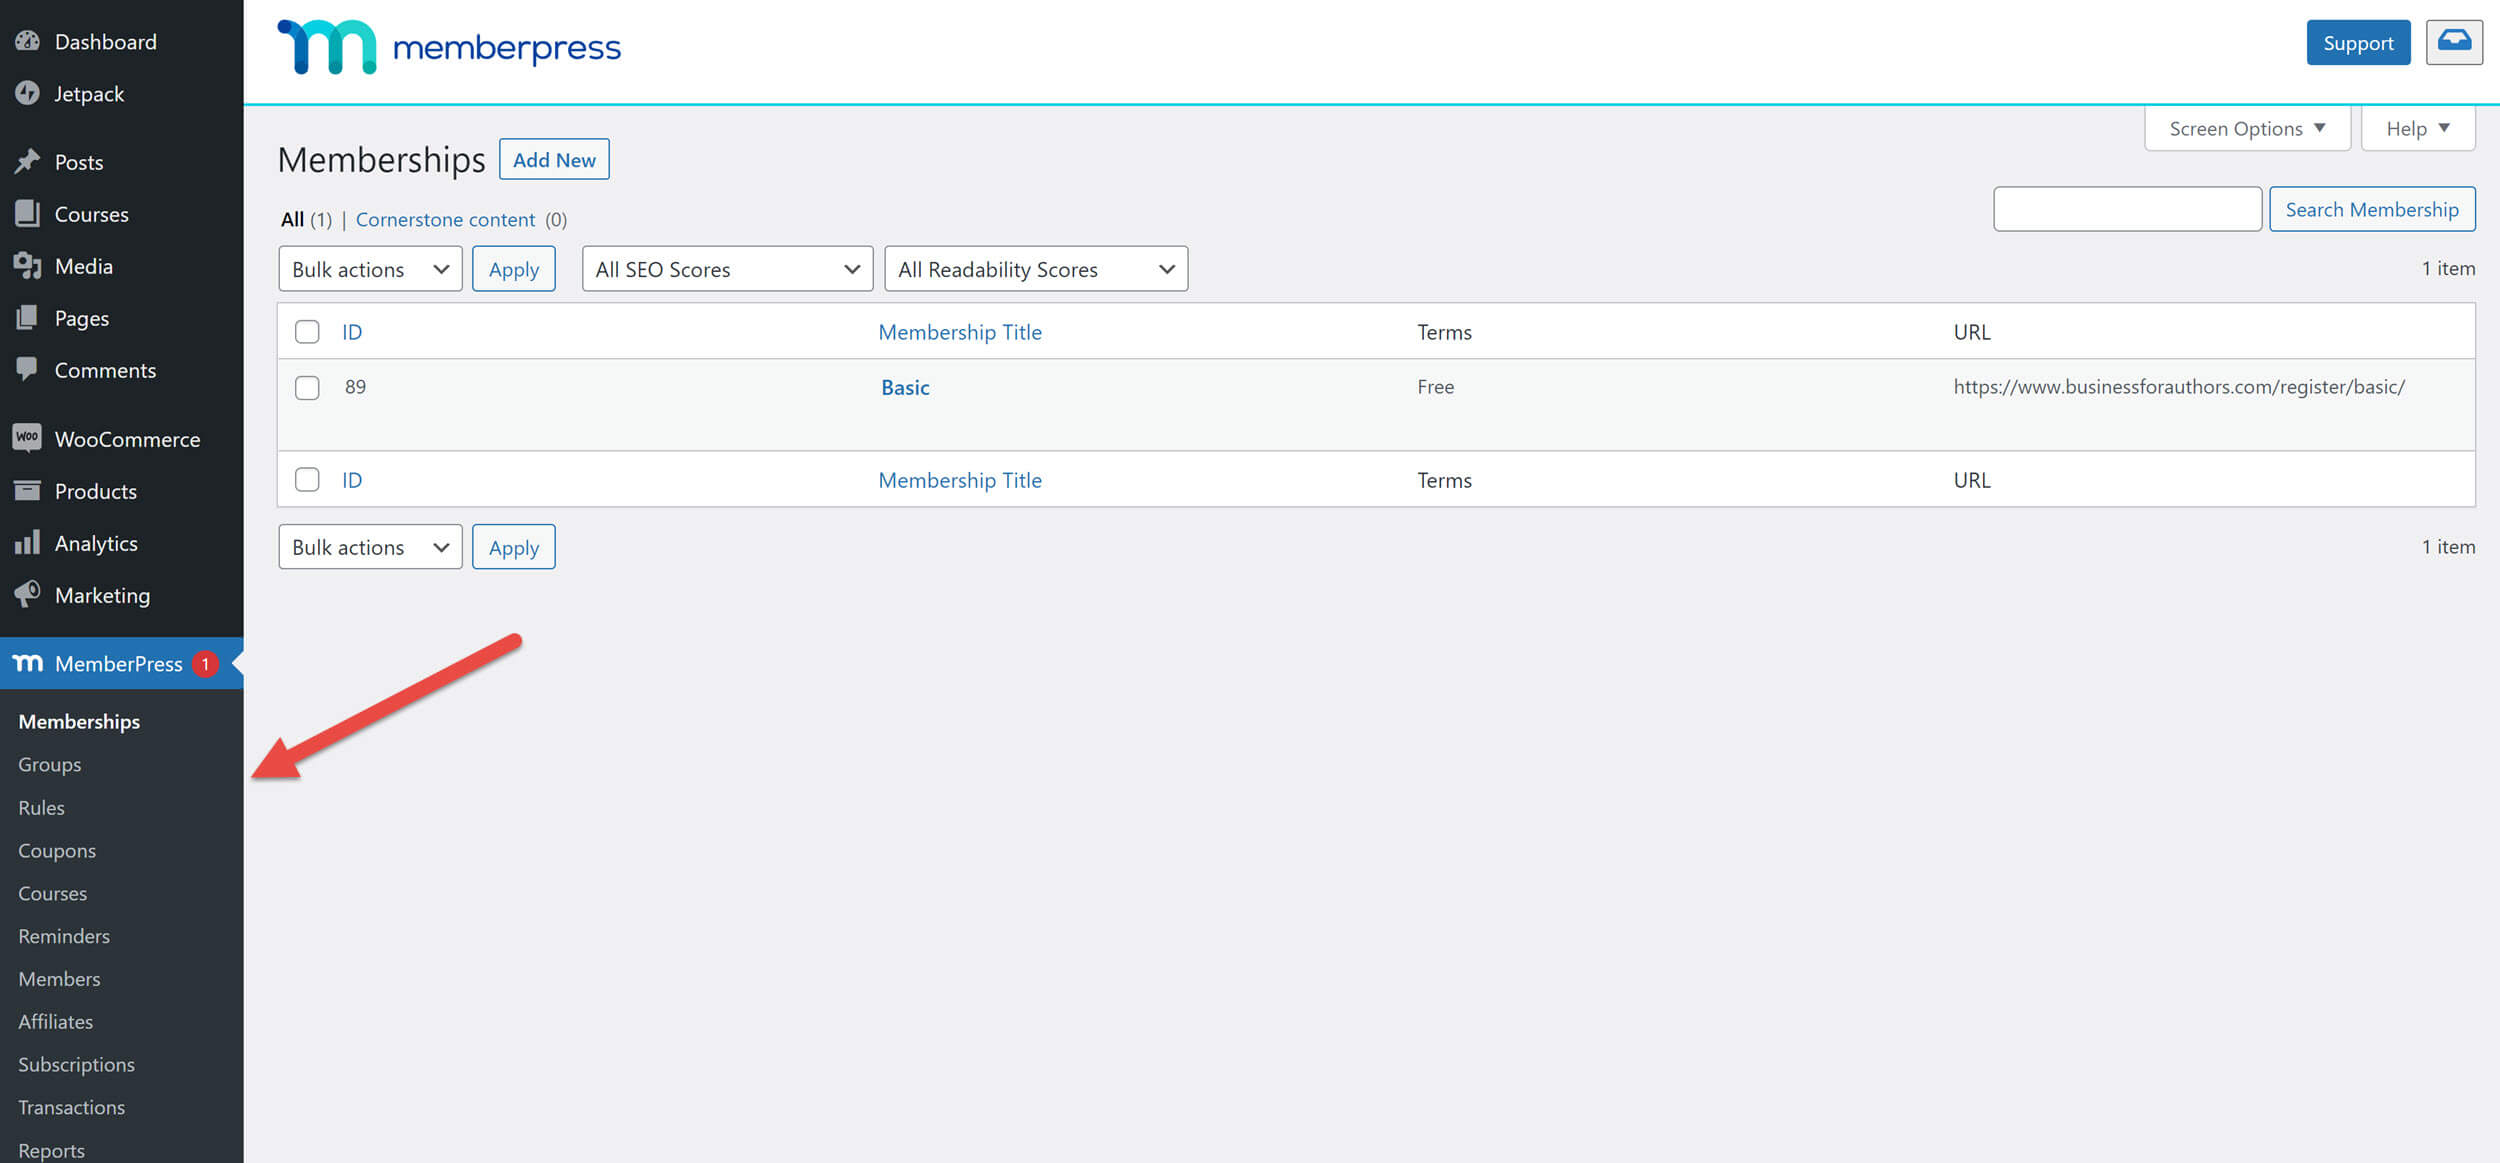The image size is (2500, 1163).
Task: Click the Support button
Action: click(x=2358, y=42)
